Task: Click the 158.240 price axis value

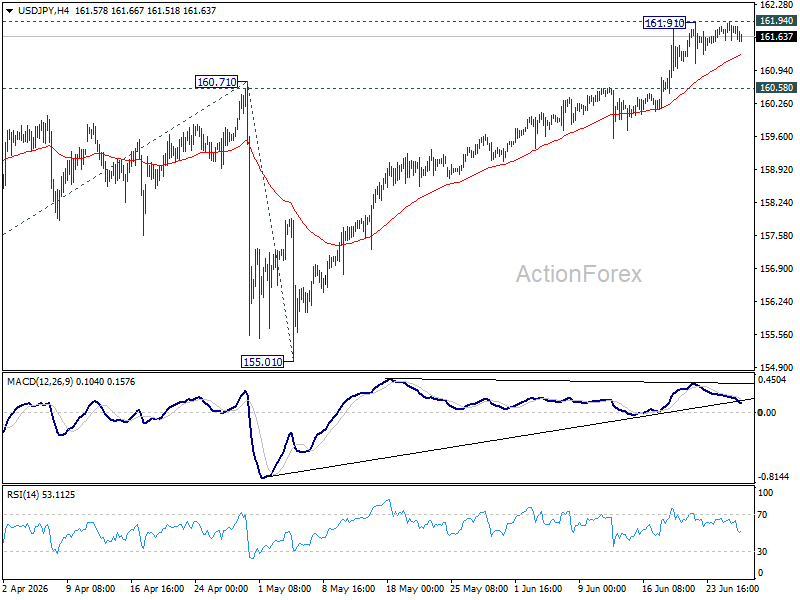Action: (776, 203)
